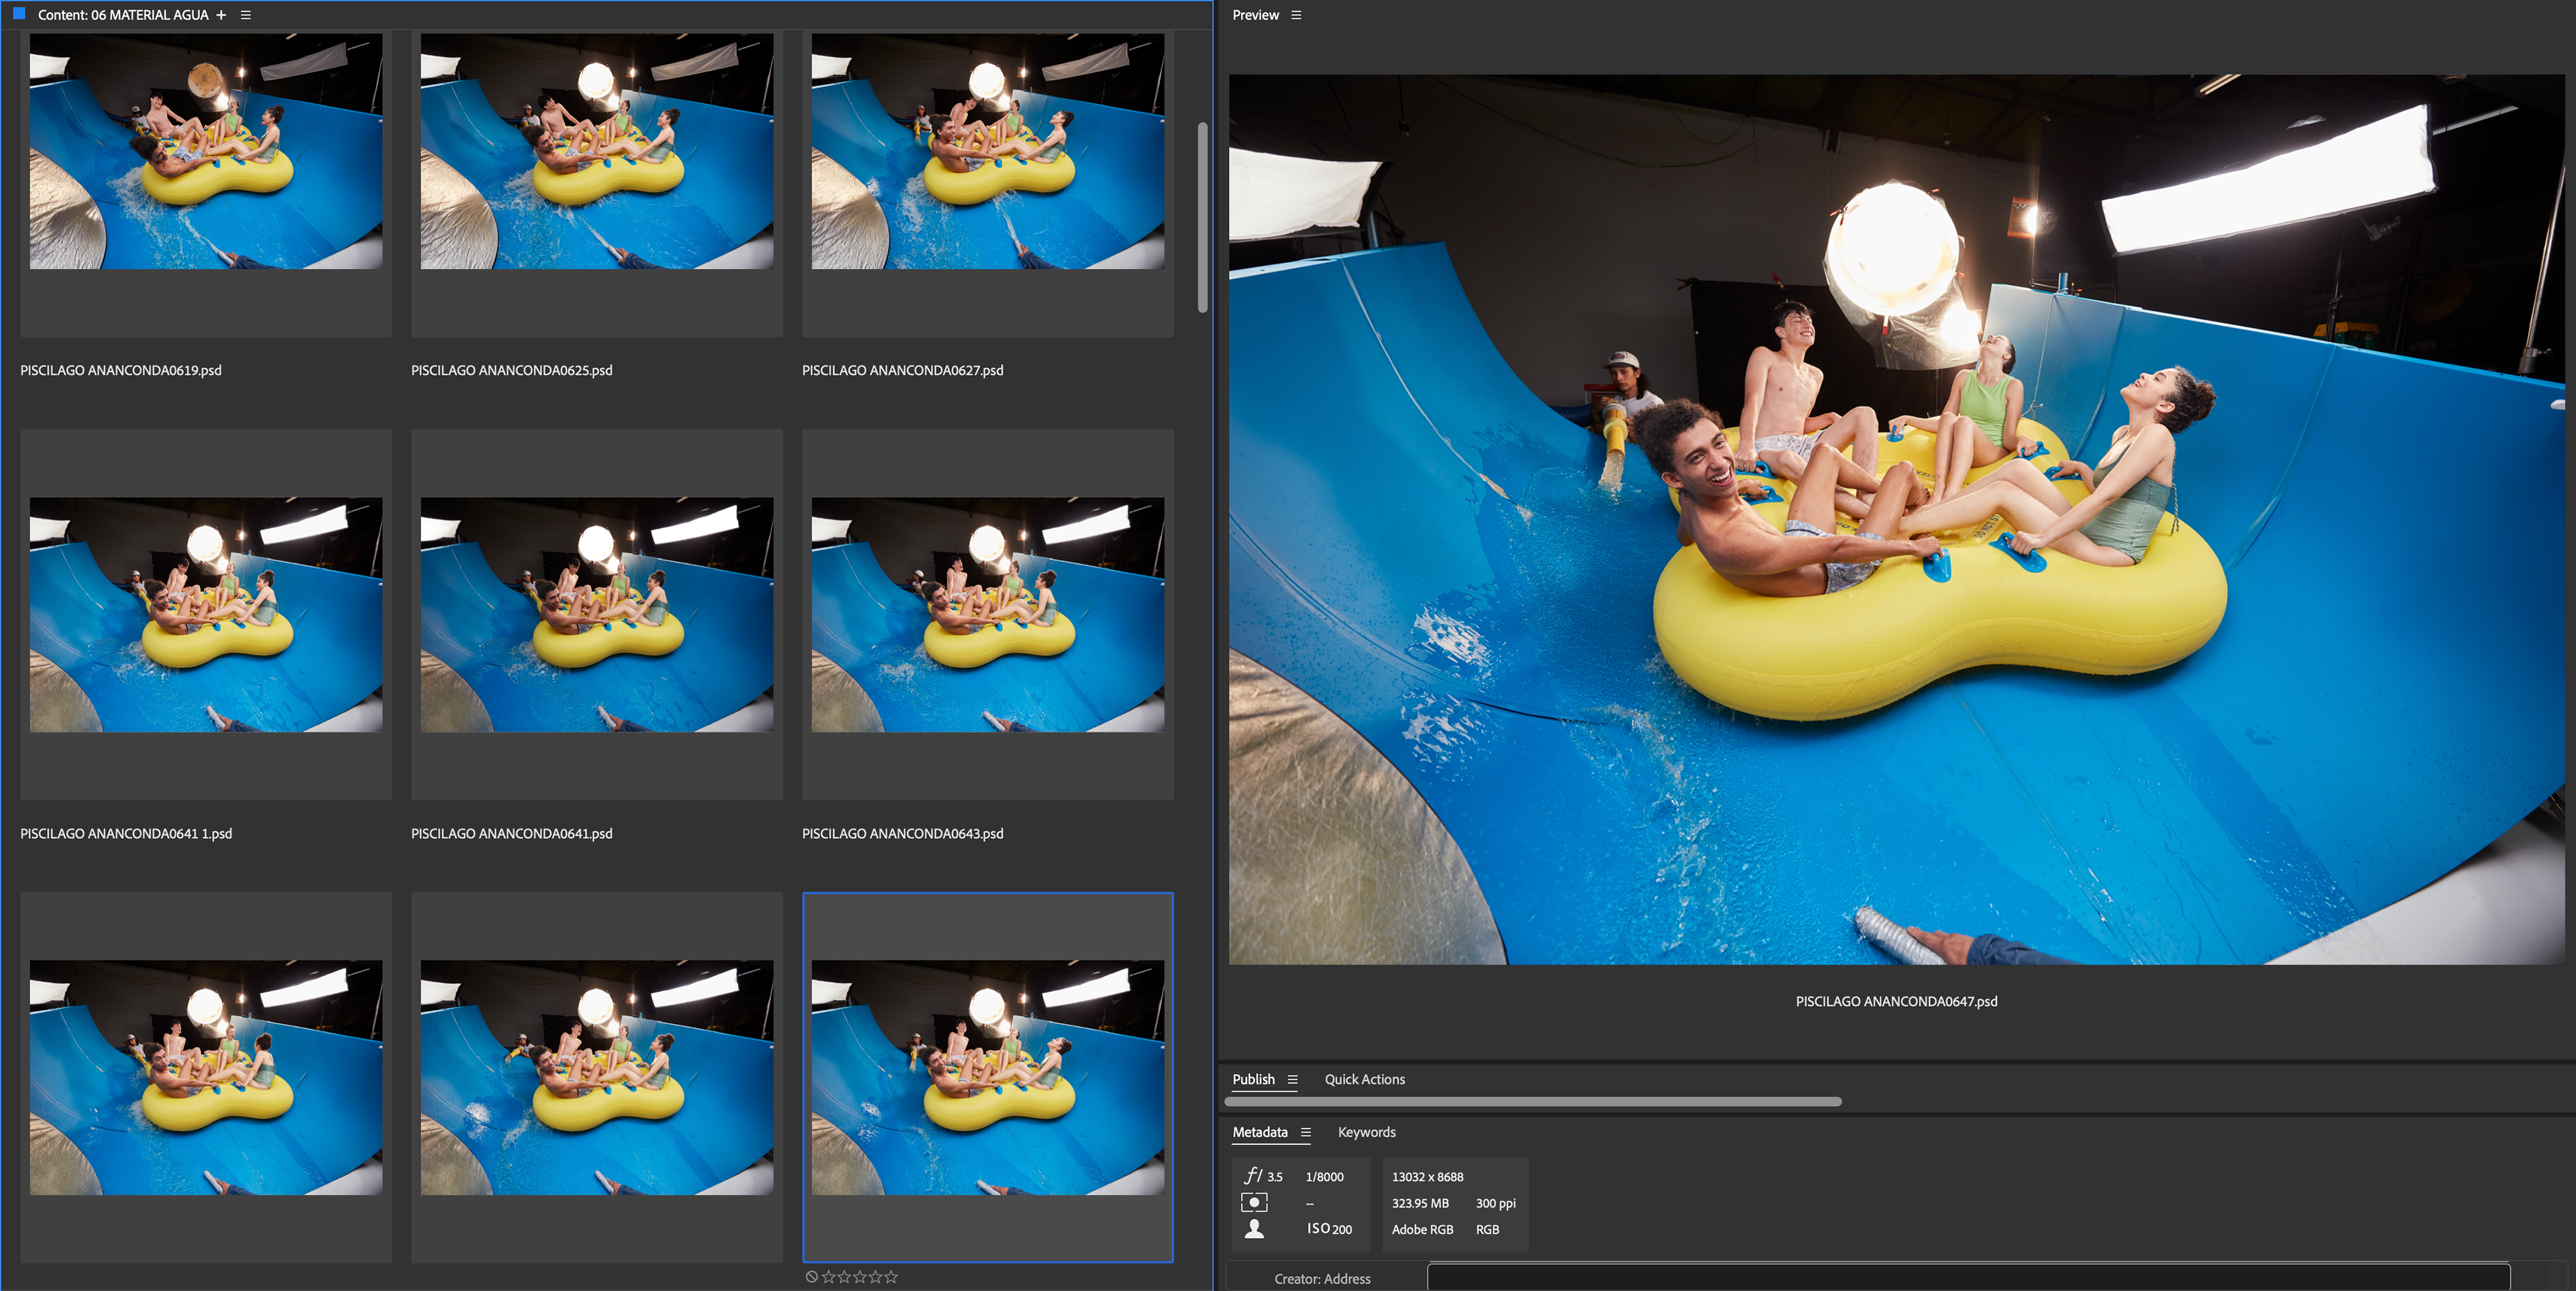Switch to the Keywords tab

coord(1366,1132)
